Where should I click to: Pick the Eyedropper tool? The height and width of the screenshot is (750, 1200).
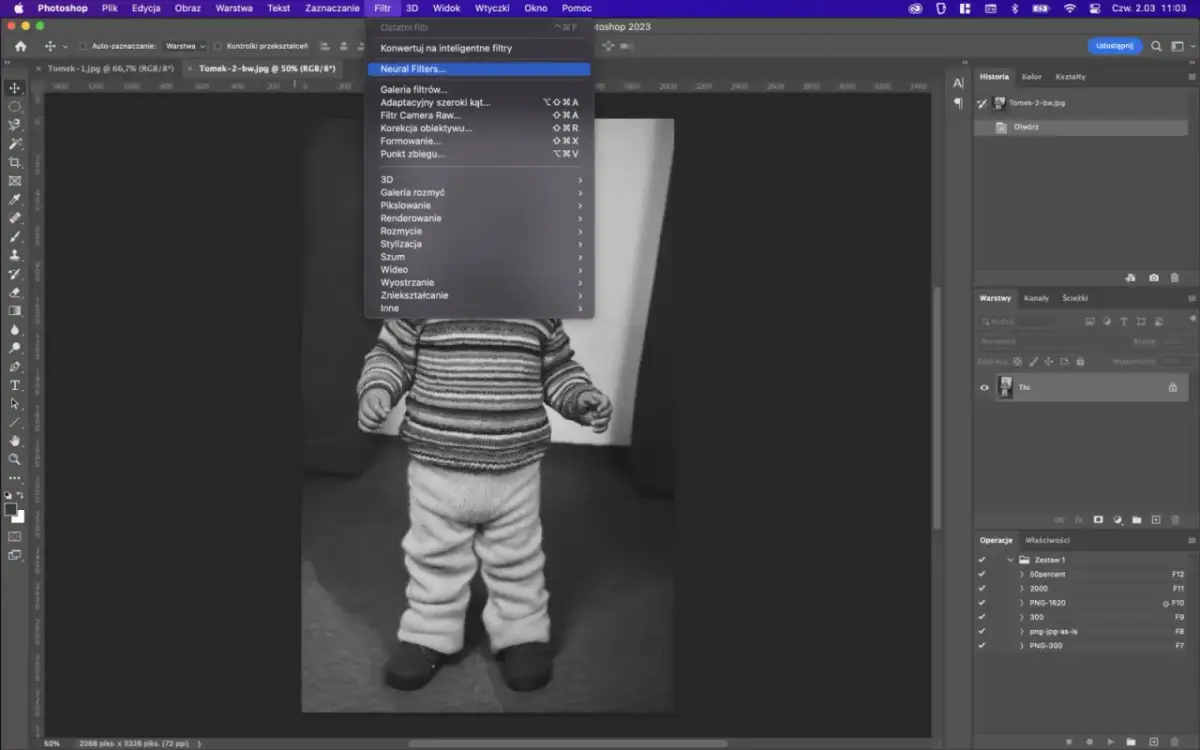pos(15,199)
